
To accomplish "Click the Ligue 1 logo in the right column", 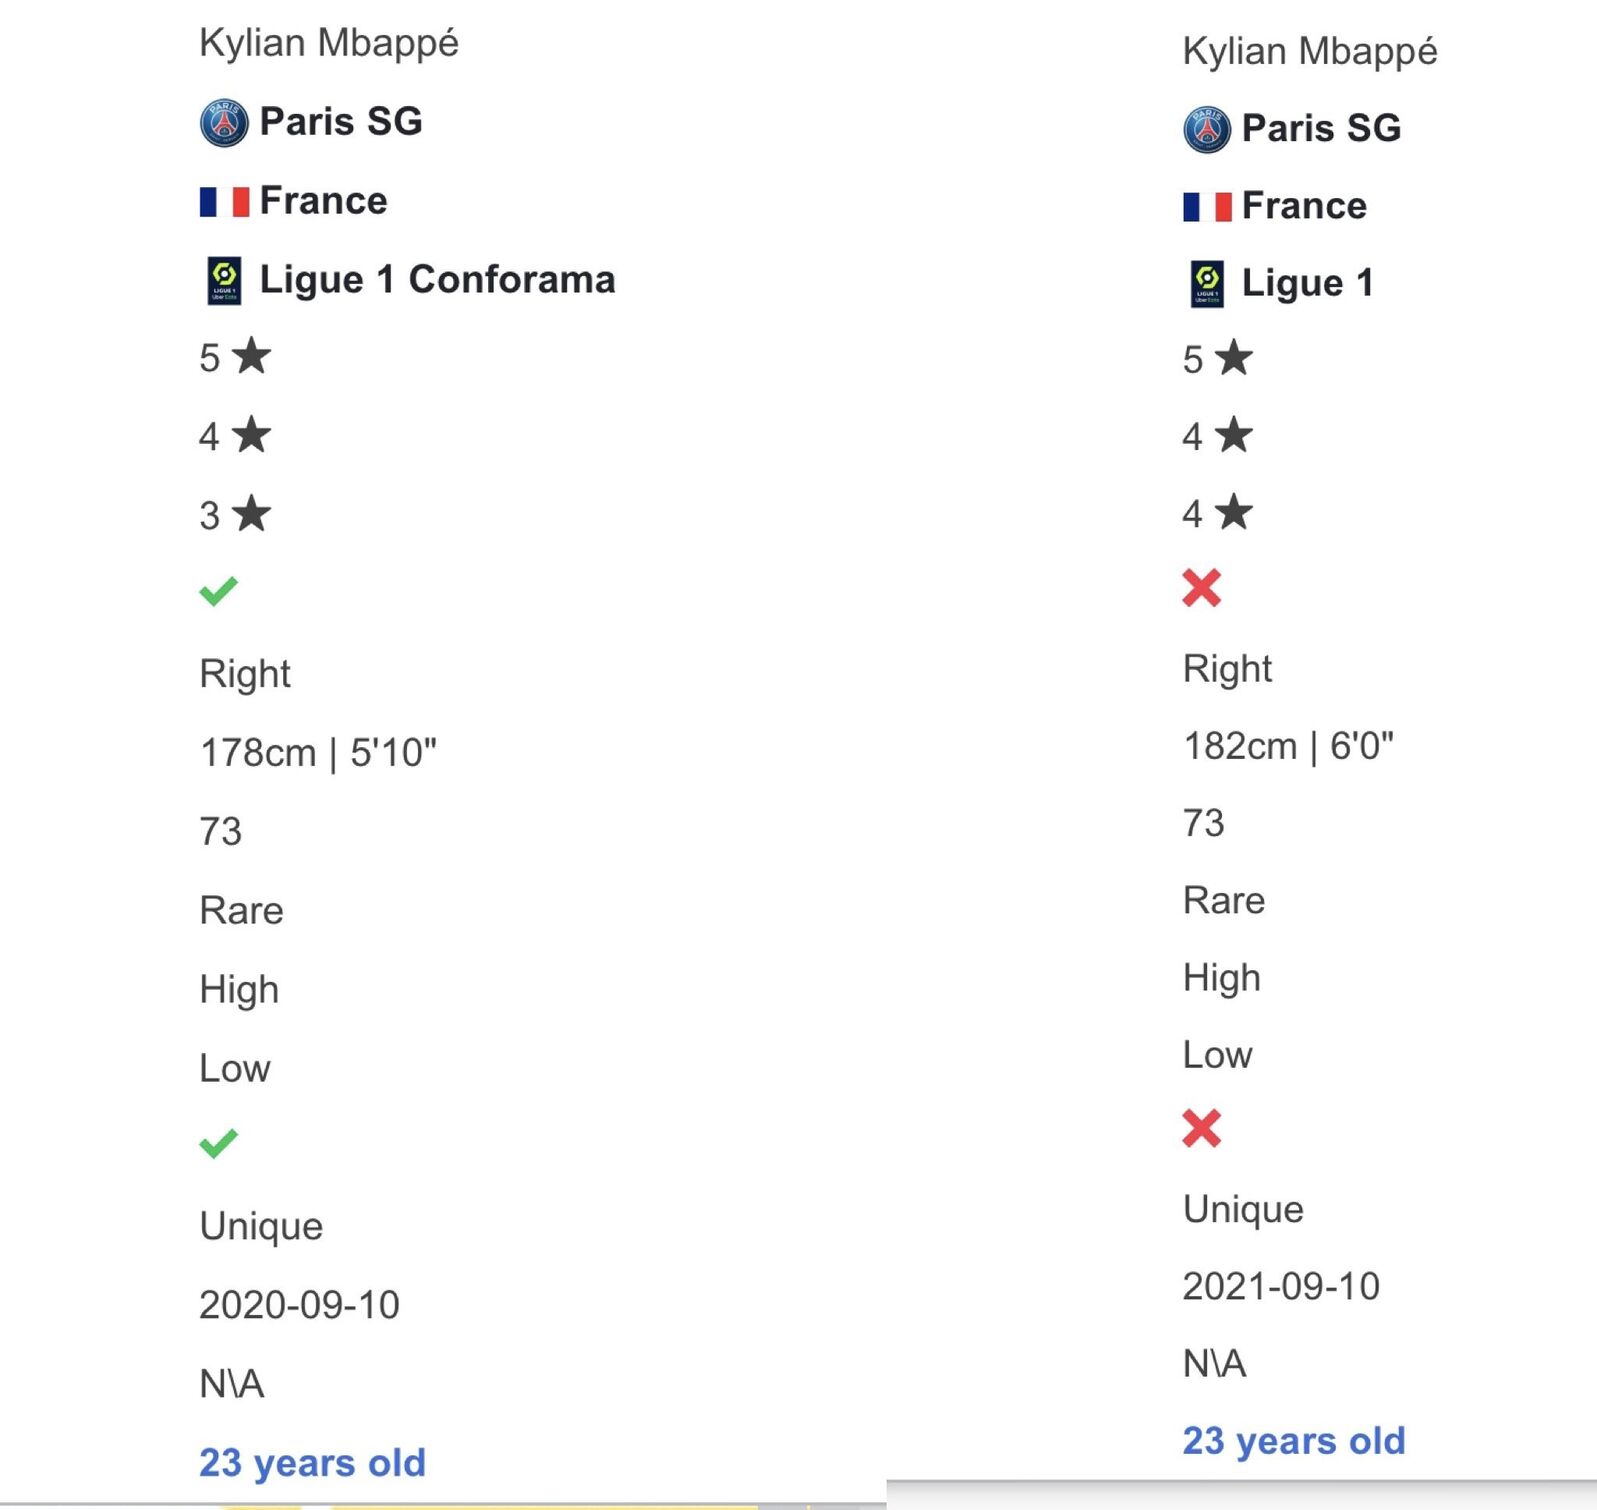I will coord(1207,284).
